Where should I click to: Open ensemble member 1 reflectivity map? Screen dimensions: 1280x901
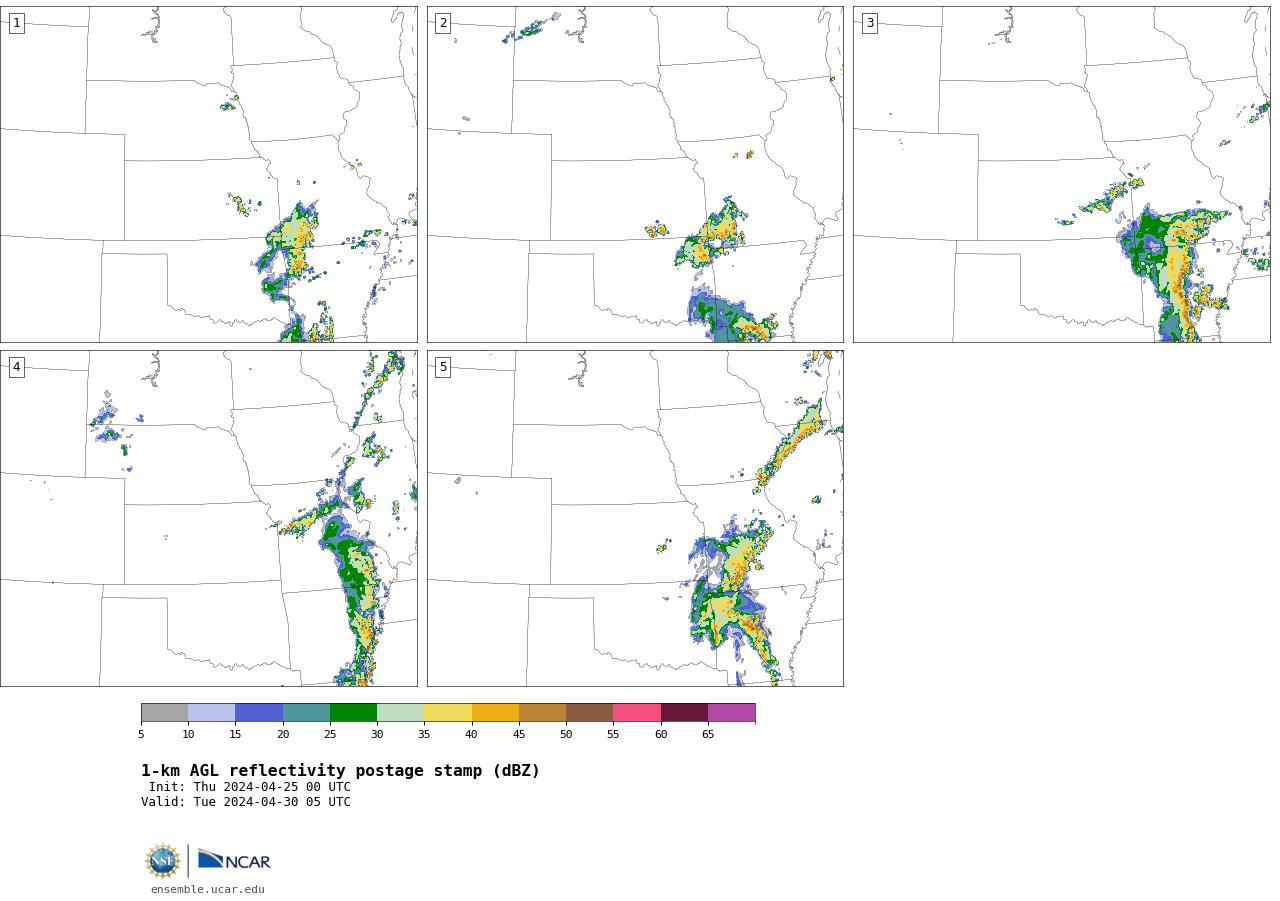[208, 174]
